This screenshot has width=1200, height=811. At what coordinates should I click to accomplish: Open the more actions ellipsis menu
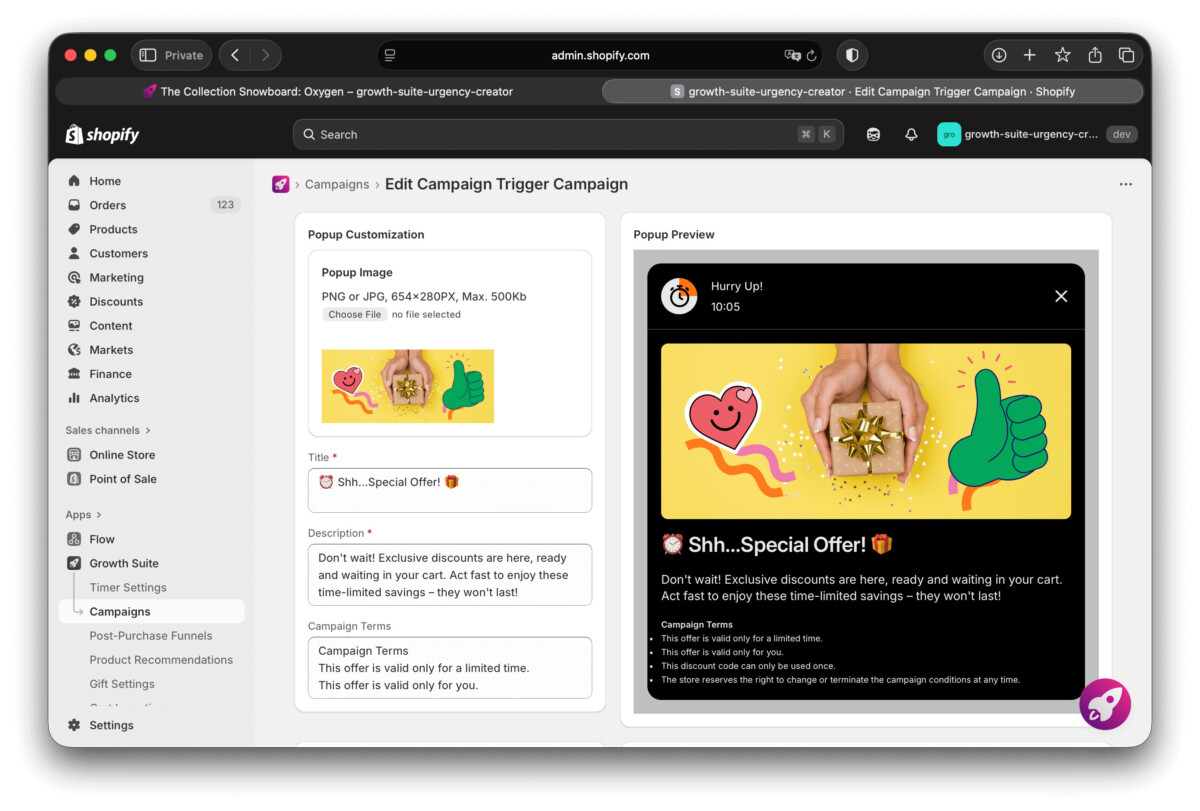pyautogui.click(x=1126, y=184)
